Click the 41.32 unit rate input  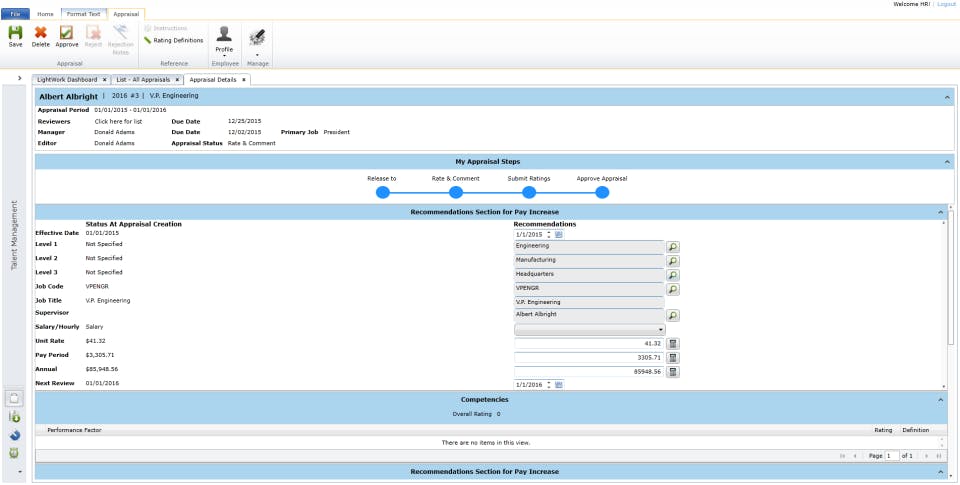(589, 344)
